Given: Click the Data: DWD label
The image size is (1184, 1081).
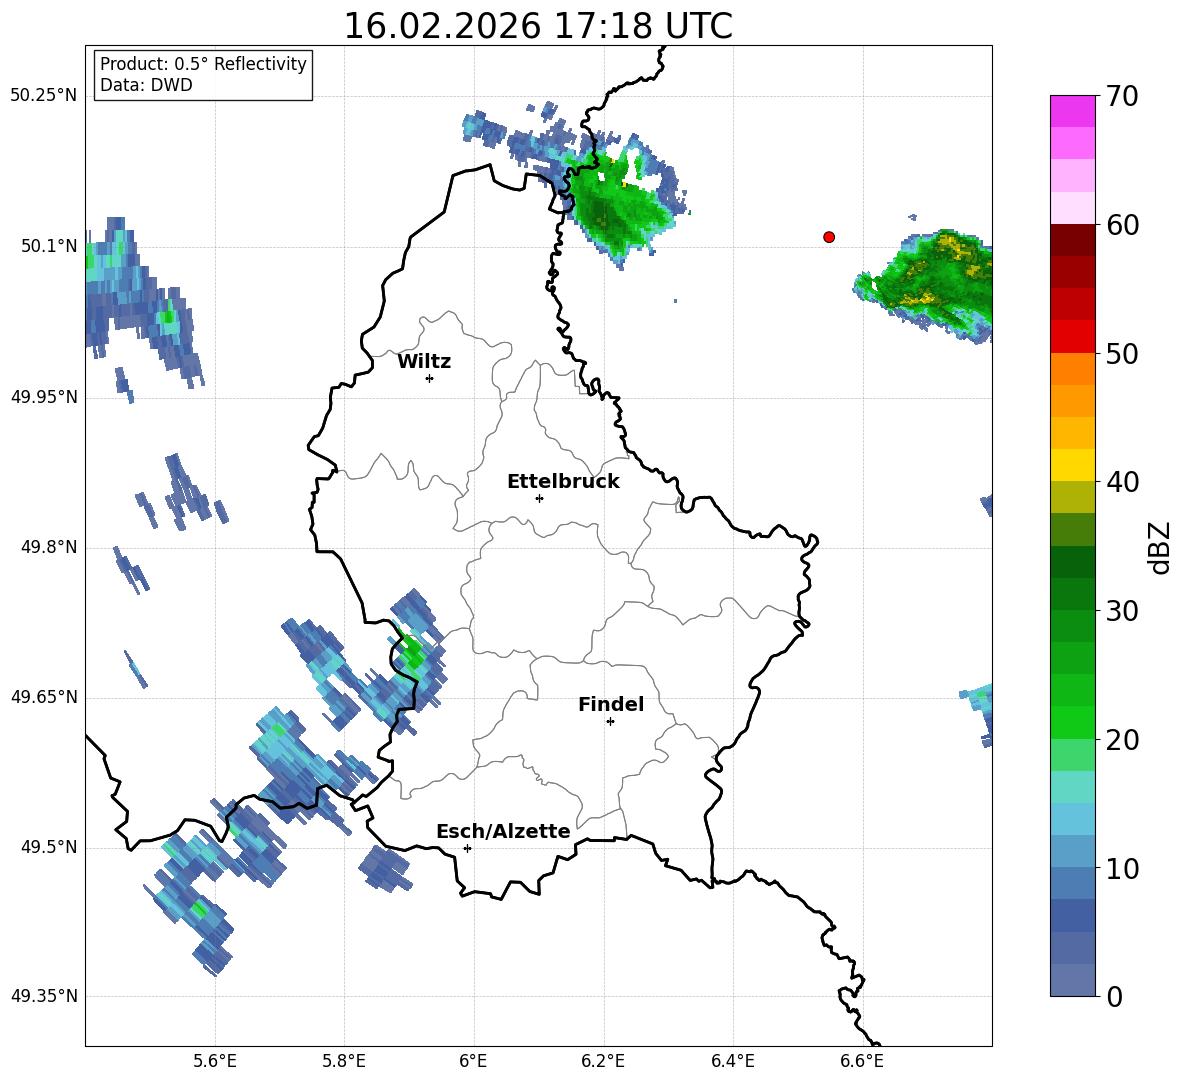Looking at the screenshot, I should click(x=146, y=85).
